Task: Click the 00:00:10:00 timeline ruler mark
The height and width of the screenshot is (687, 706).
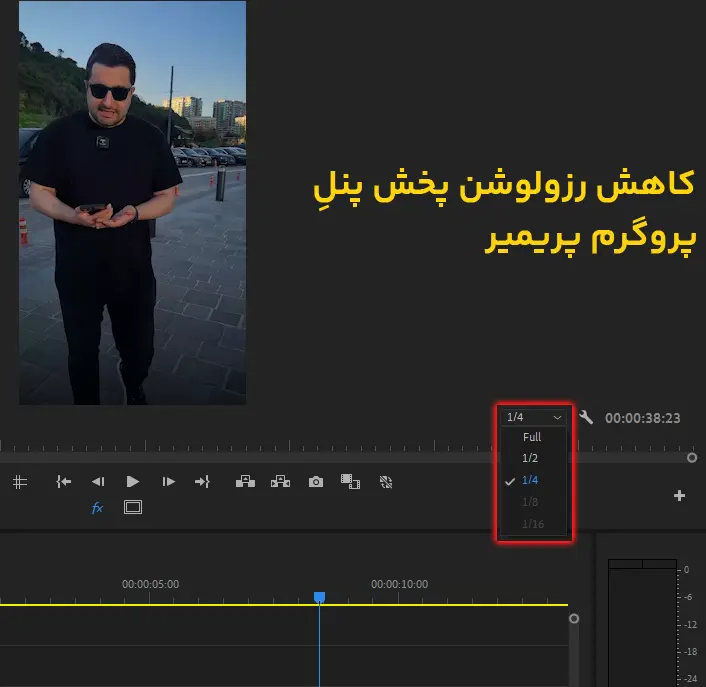Action: click(x=399, y=584)
